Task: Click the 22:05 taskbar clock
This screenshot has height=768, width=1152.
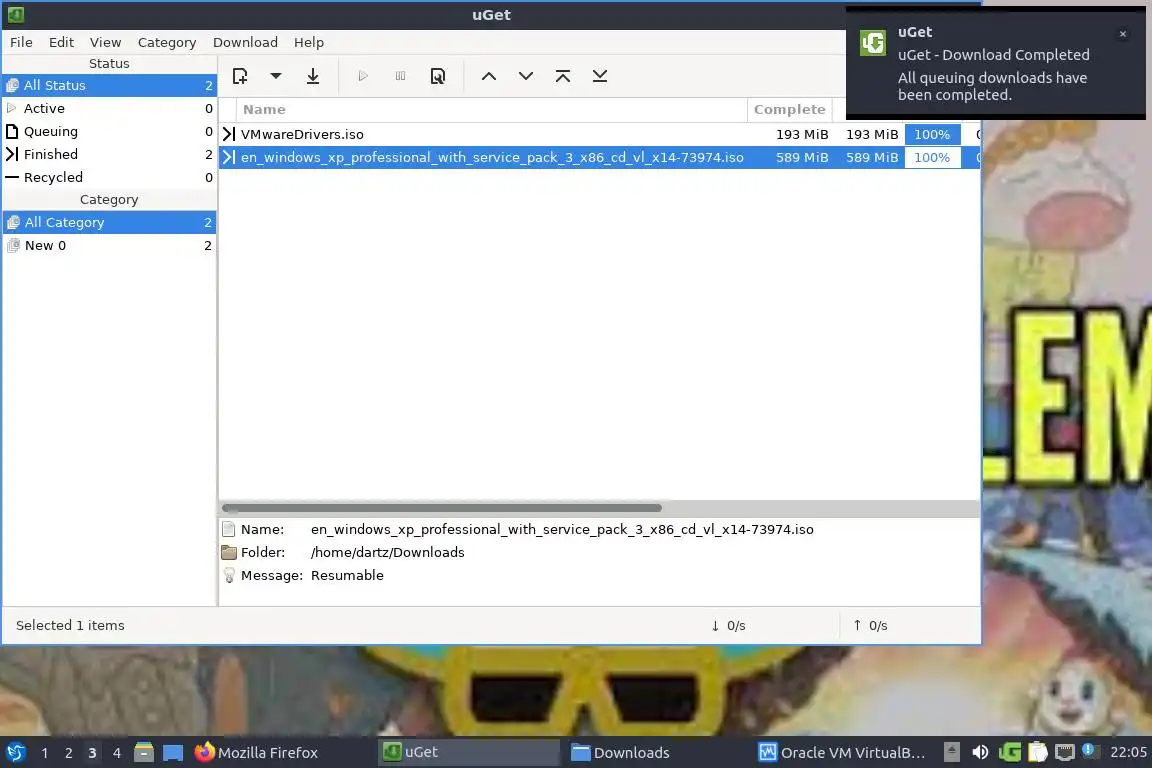Action: tap(1128, 753)
